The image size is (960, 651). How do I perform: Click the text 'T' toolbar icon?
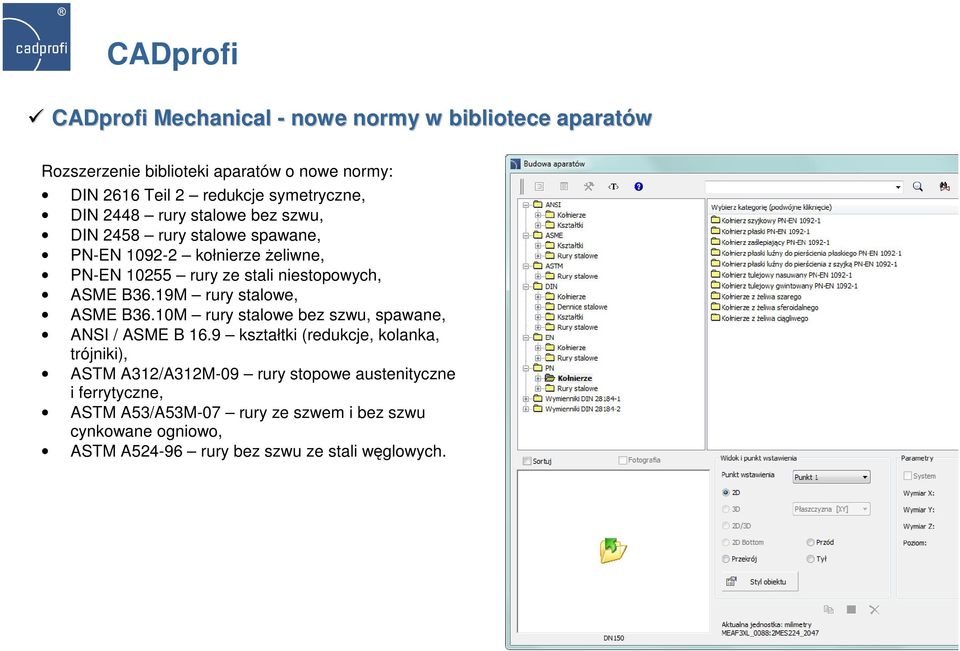(613, 187)
